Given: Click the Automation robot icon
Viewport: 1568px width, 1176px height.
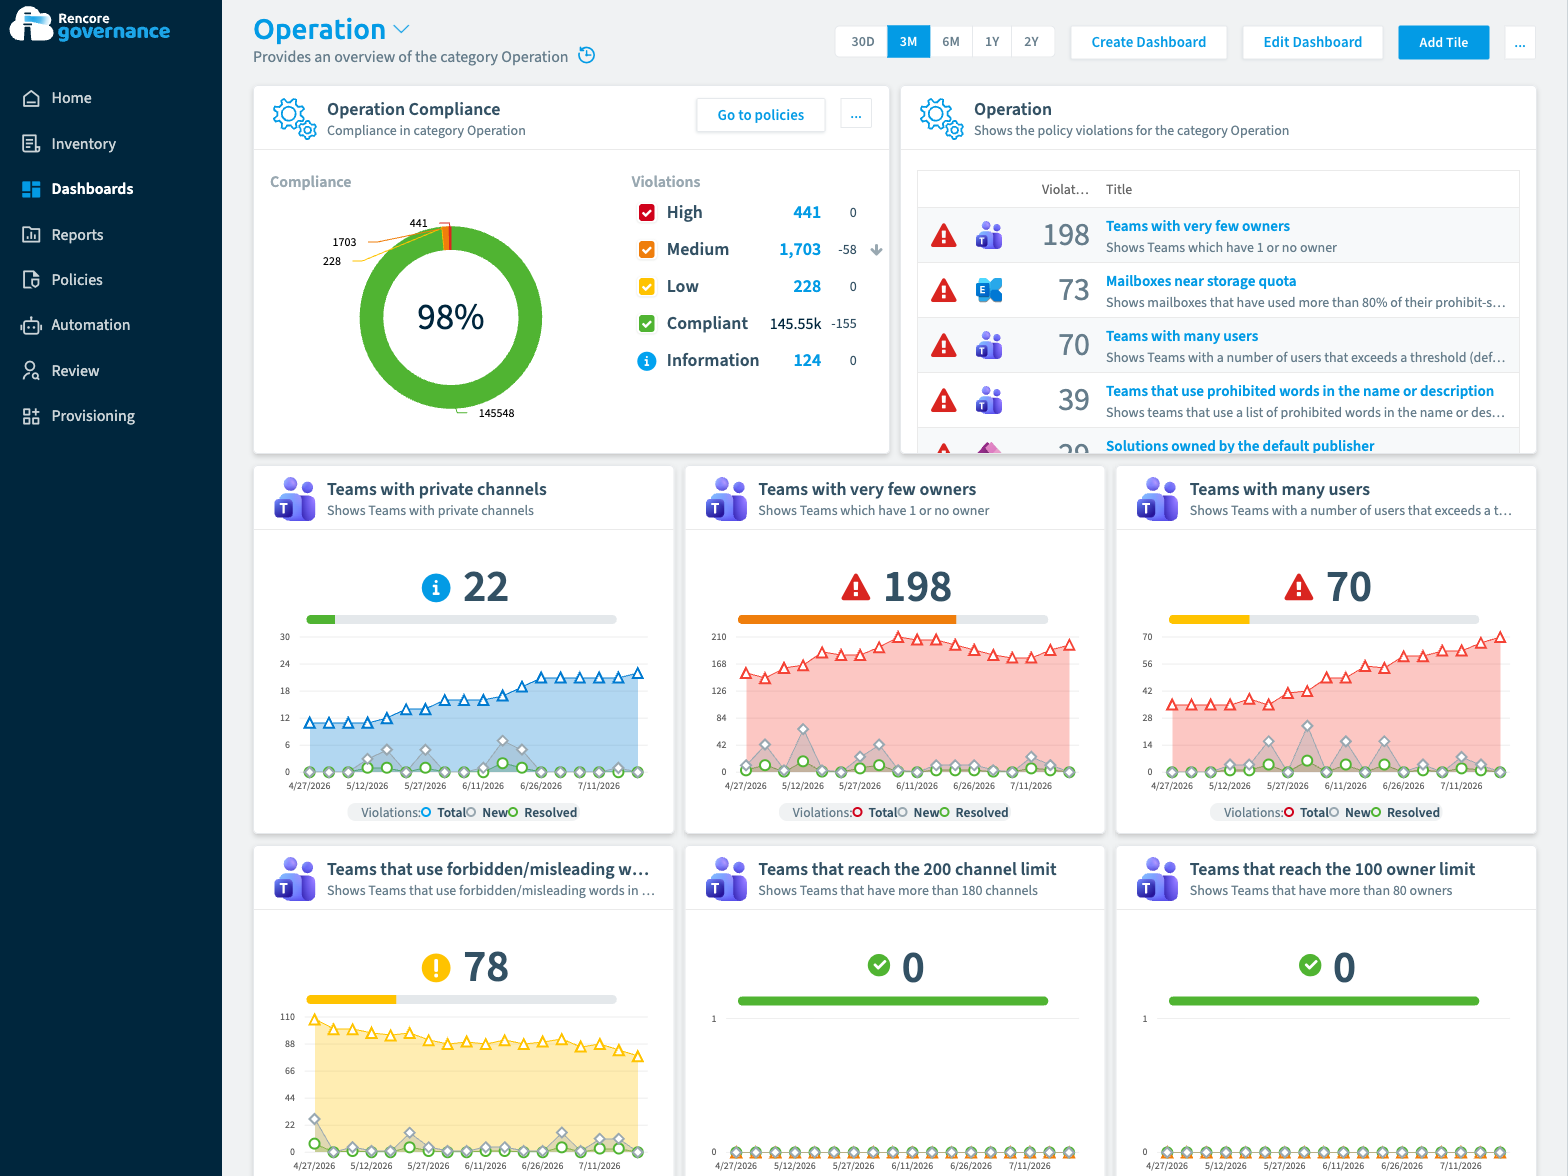Looking at the screenshot, I should [x=31, y=325].
